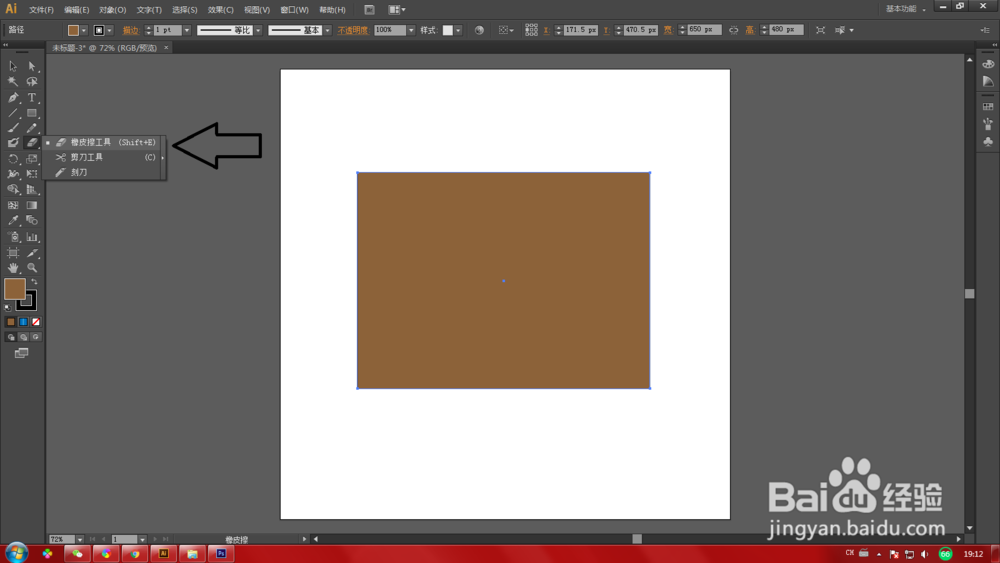Select the Pen tool
The width and height of the screenshot is (1000, 563).
click(x=13, y=98)
